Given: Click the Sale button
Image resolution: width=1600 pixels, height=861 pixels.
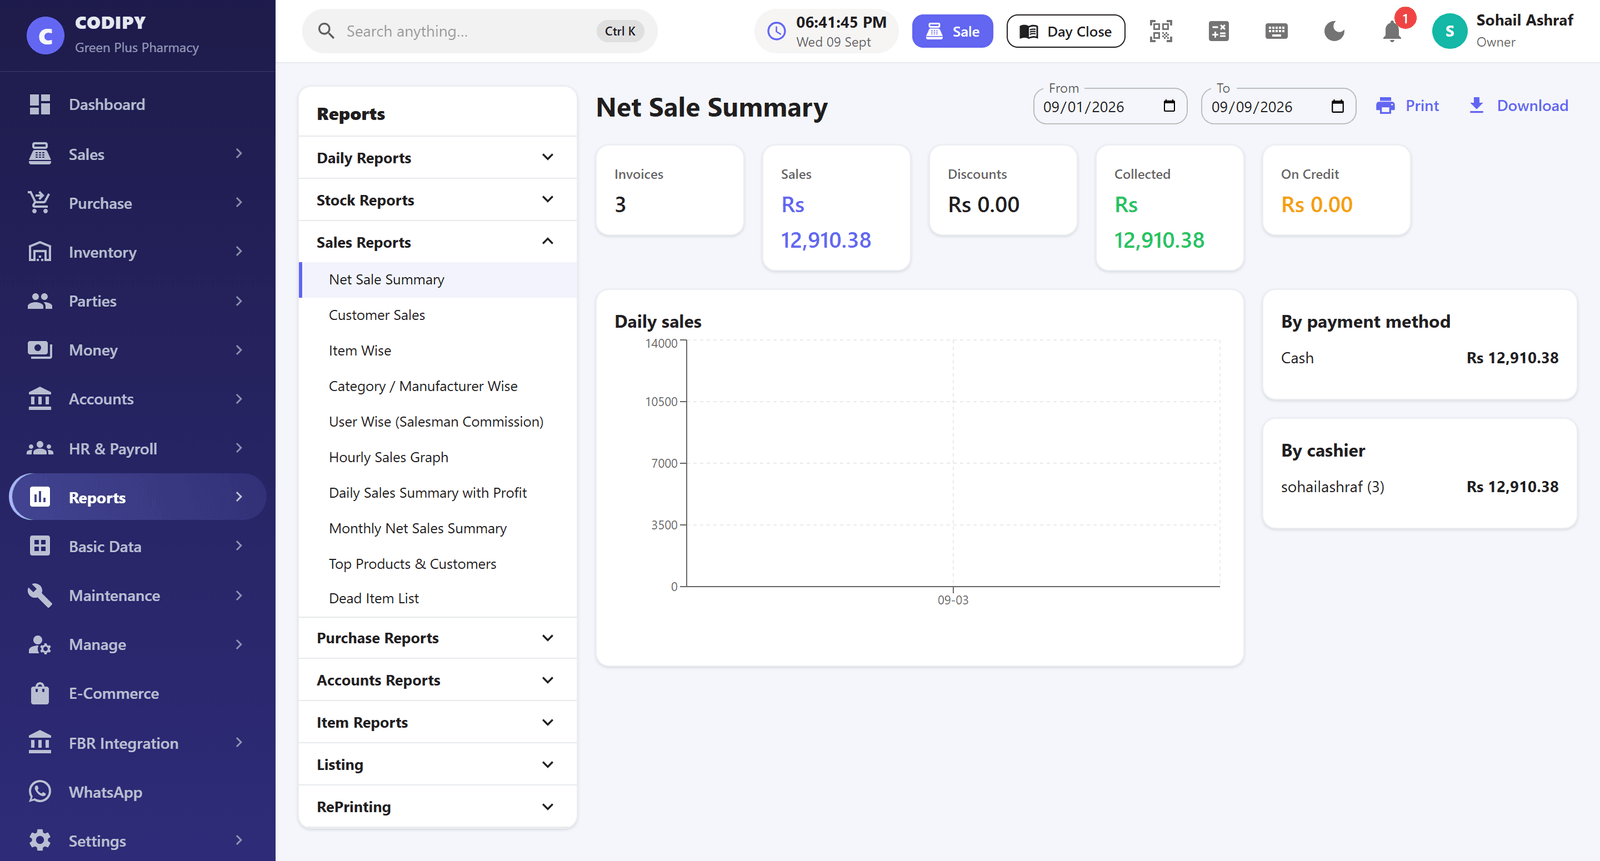Looking at the screenshot, I should point(952,31).
